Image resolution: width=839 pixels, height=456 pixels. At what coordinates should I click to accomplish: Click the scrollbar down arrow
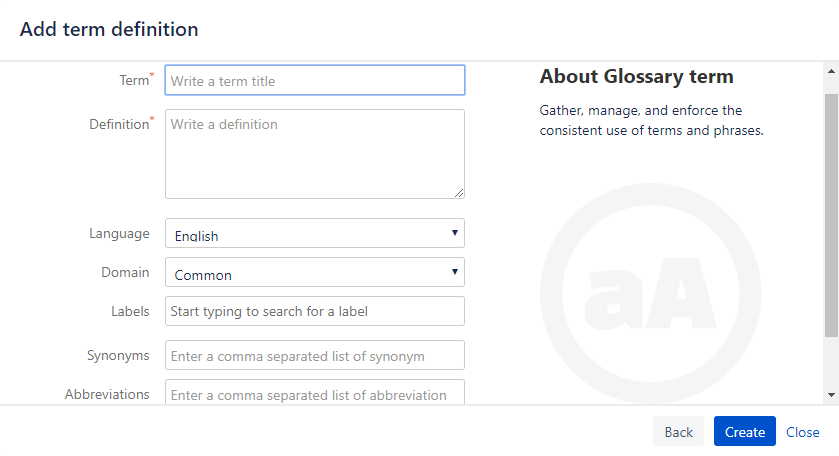click(x=831, y=395)
